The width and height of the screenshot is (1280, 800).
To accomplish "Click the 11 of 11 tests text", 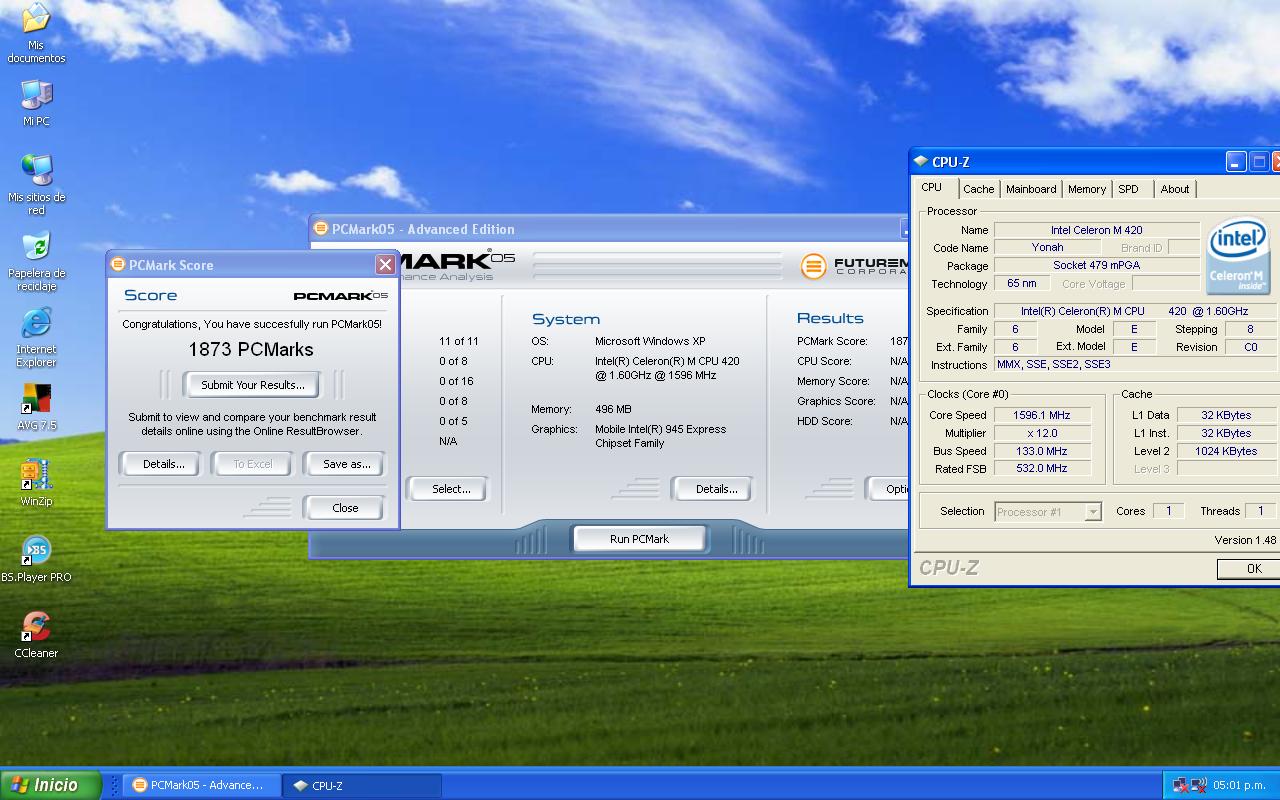I will (459, 341).
